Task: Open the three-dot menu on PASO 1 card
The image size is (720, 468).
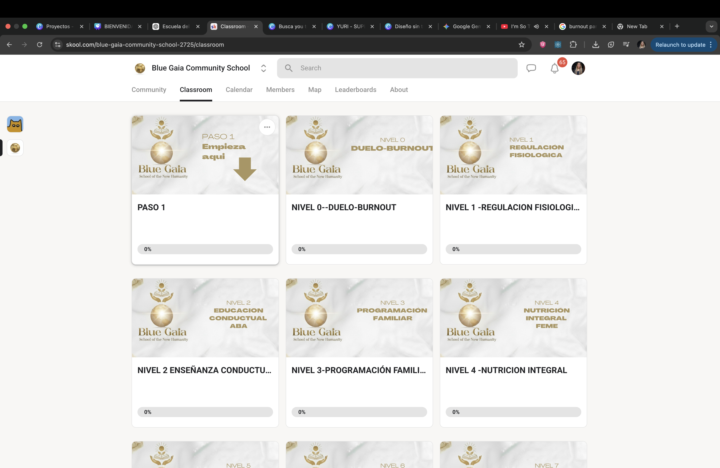Action: pos(267,127)
